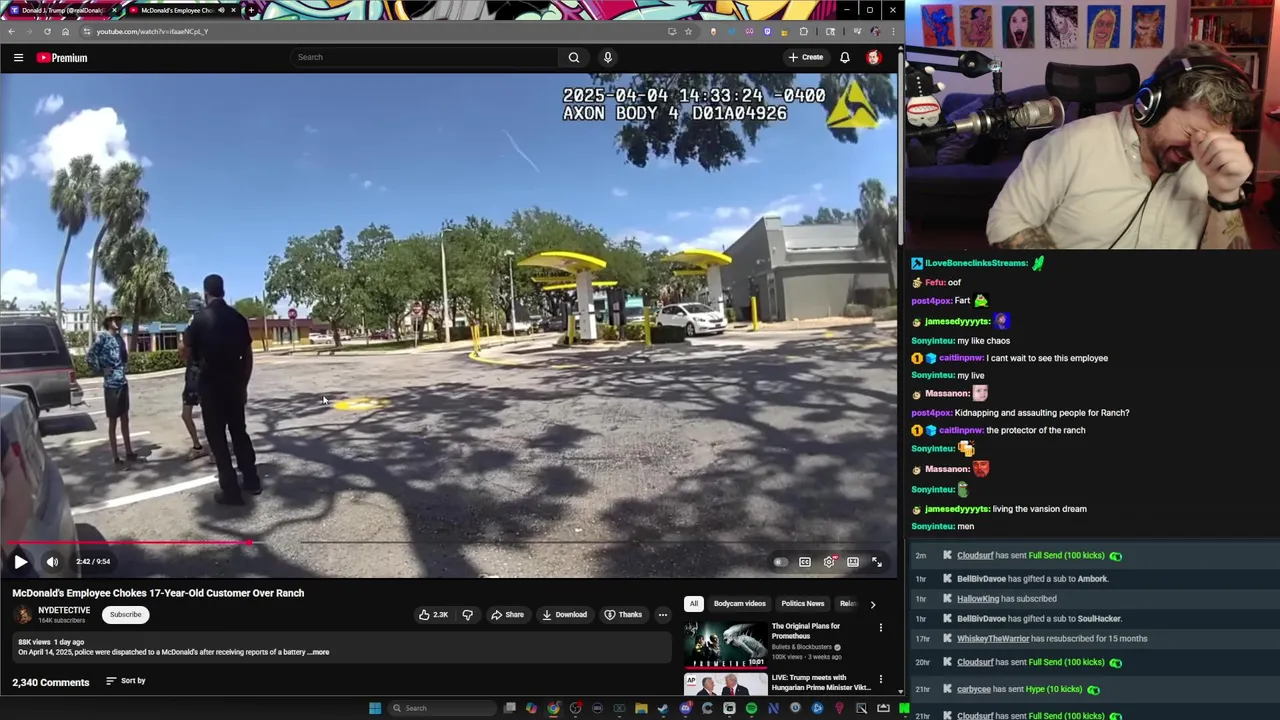Image resolution: width=1280 pixels, height=720 pixels.
Task: Share the video
Action: (507, 615)
